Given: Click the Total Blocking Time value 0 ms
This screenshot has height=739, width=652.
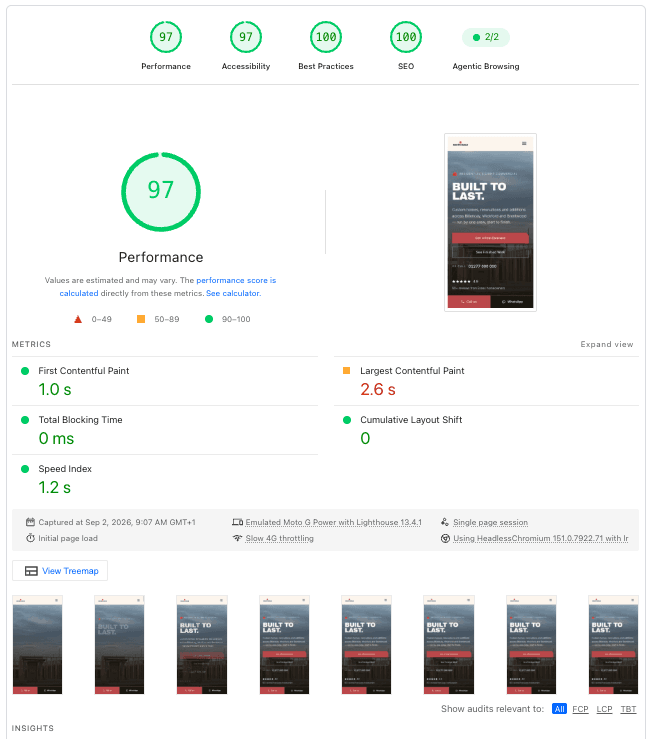Looking at the screenshot, I should [x=56, y=438].
